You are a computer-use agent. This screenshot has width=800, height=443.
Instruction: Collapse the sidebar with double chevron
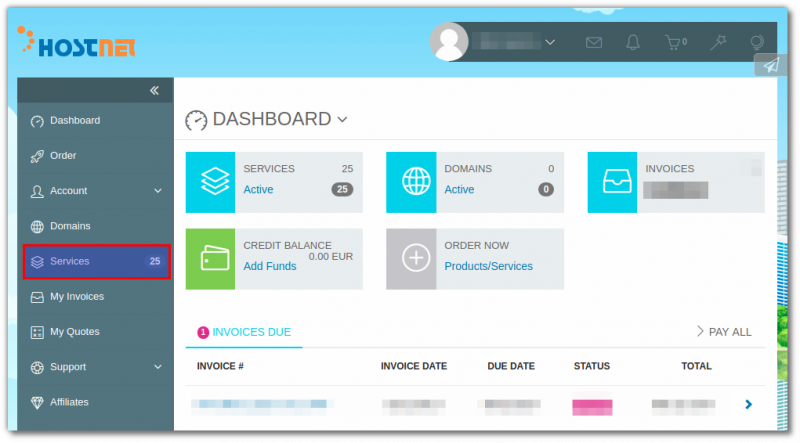point(154,91)
